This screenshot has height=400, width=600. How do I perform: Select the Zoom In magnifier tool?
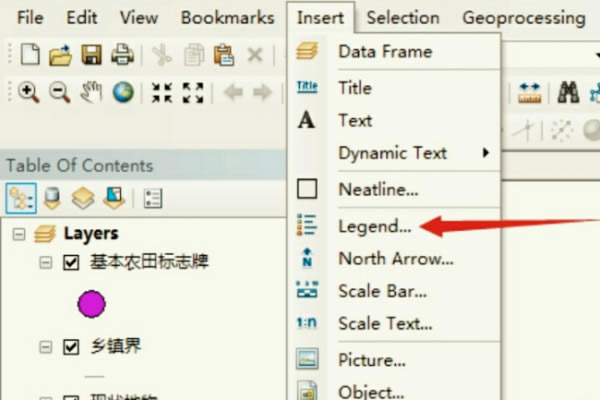click(x=29, y=93)
